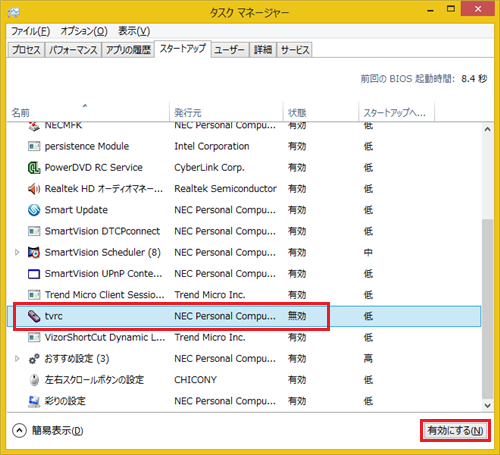The image size is (500, 455).
Task: Switch to the 詳細 tab
Action: point(263,50)
